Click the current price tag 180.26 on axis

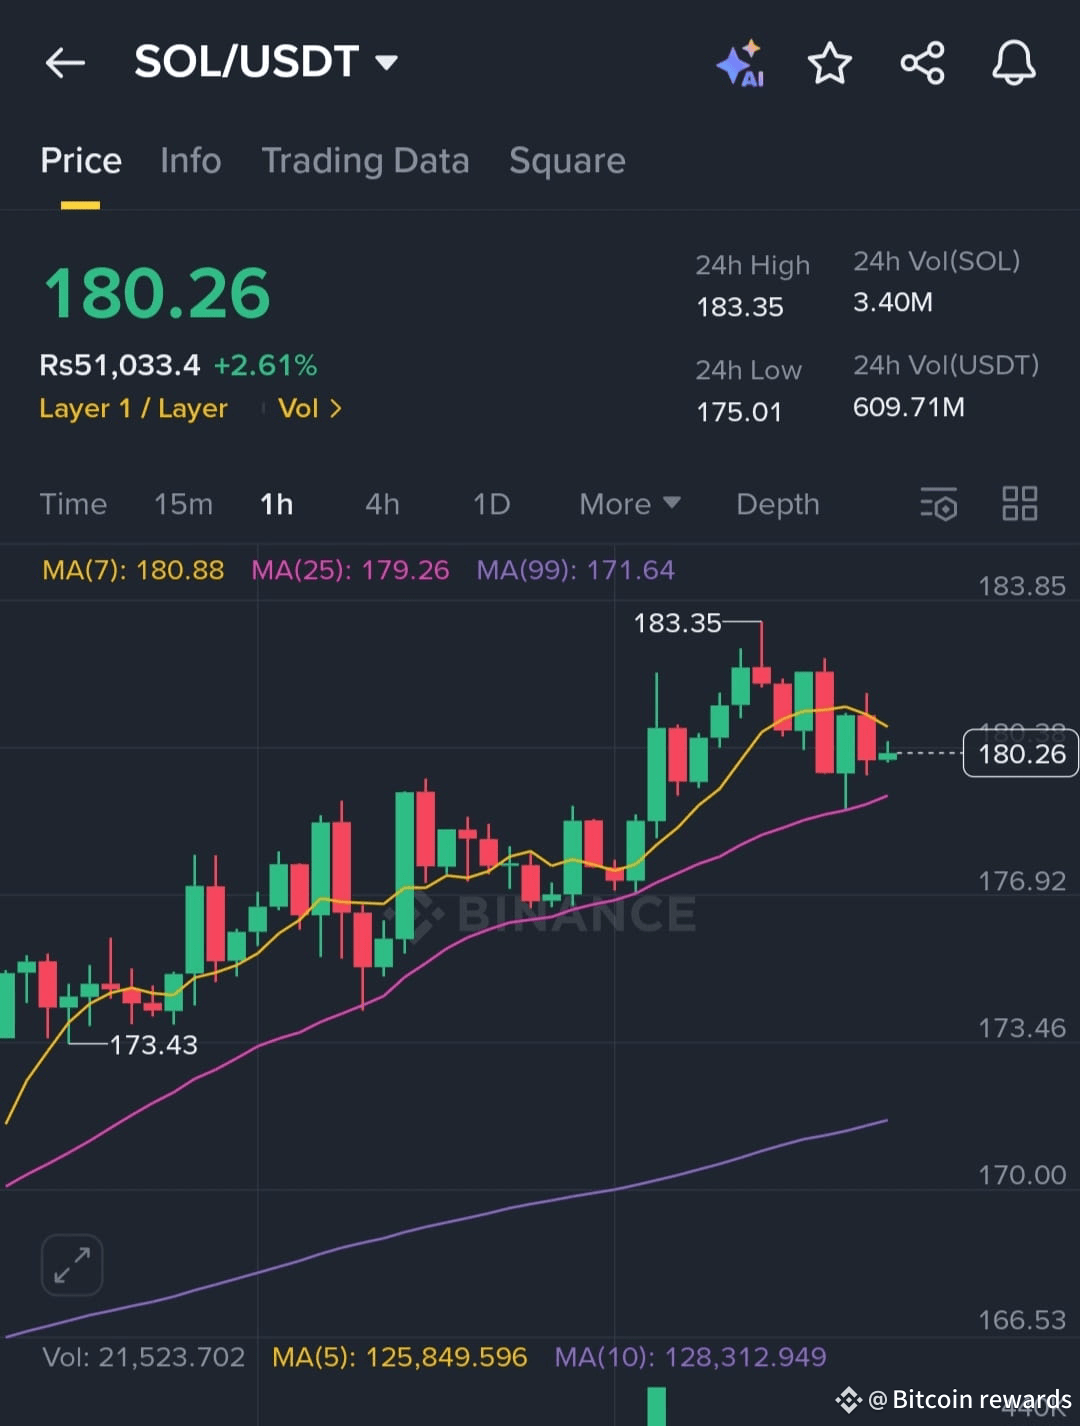1021,754
